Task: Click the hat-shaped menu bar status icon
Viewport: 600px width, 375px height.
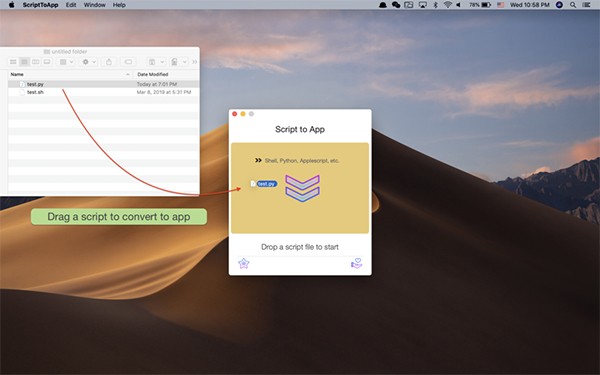Action: click(x=383, y=5)
